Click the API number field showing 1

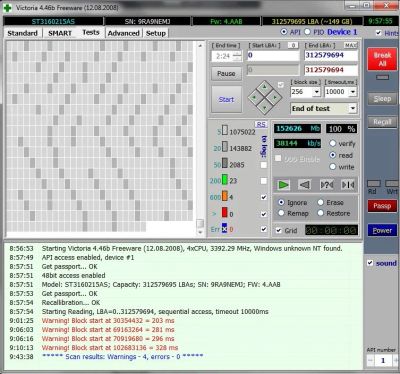(x=383, y=360)
